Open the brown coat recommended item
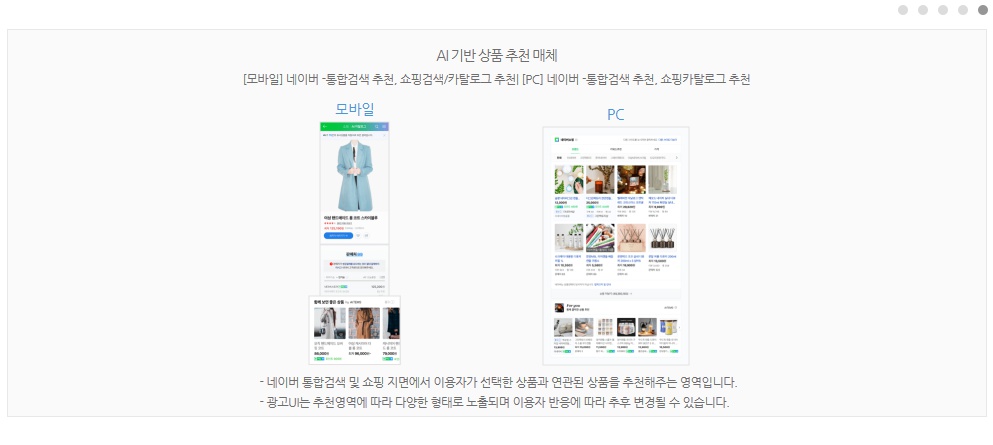993x445 pixels. pos(364,323)
